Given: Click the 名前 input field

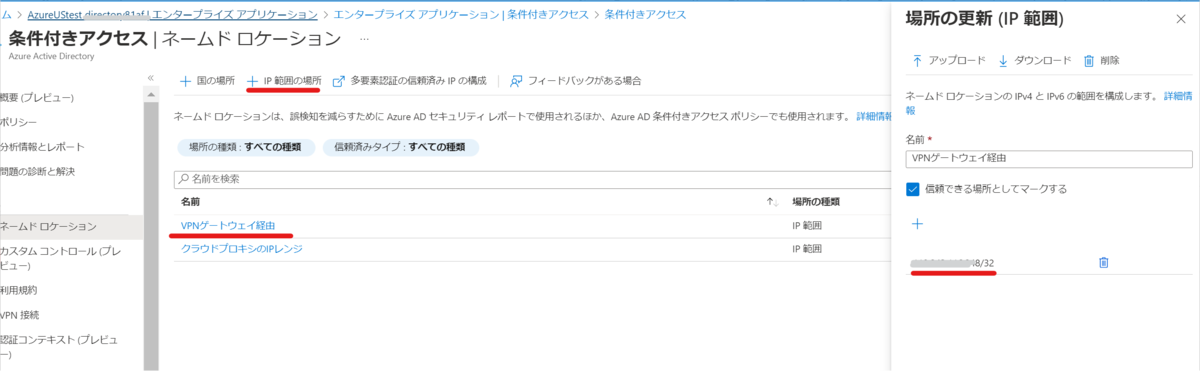Looking at the screenshot, I should (x=1049, y=159).
